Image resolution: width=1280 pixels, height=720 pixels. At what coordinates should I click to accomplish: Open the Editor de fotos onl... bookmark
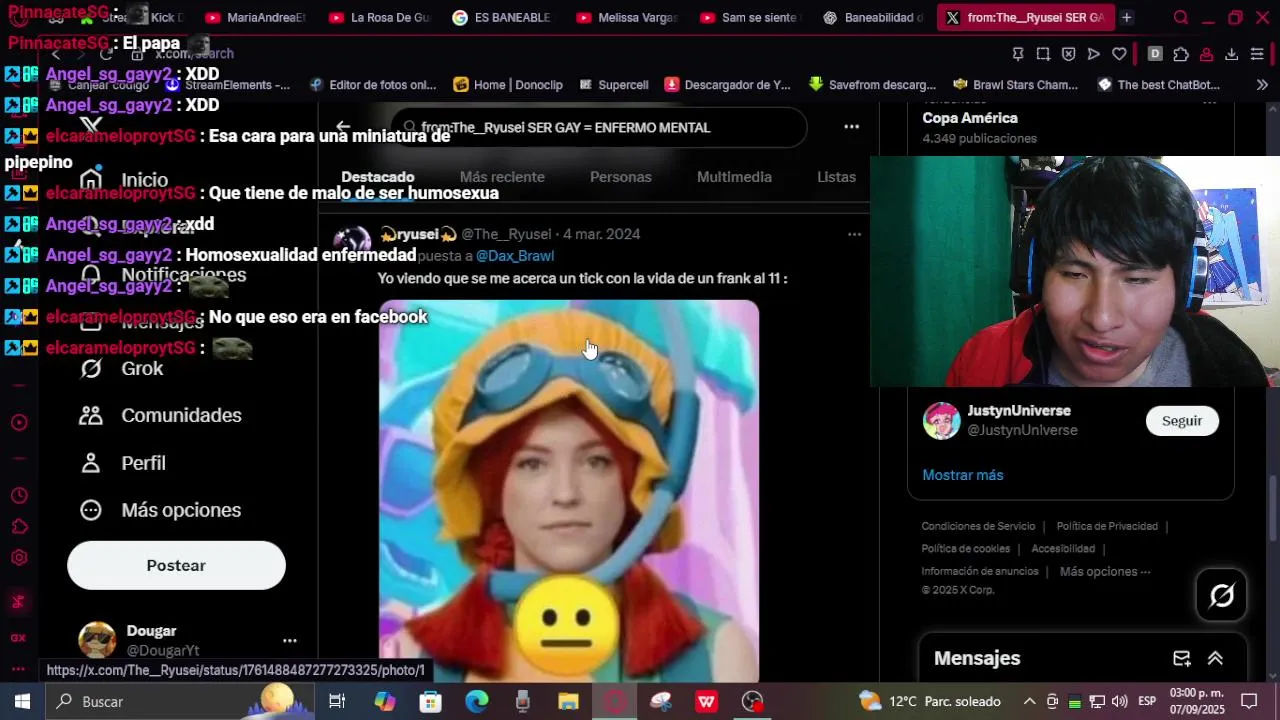coord(373,85)
